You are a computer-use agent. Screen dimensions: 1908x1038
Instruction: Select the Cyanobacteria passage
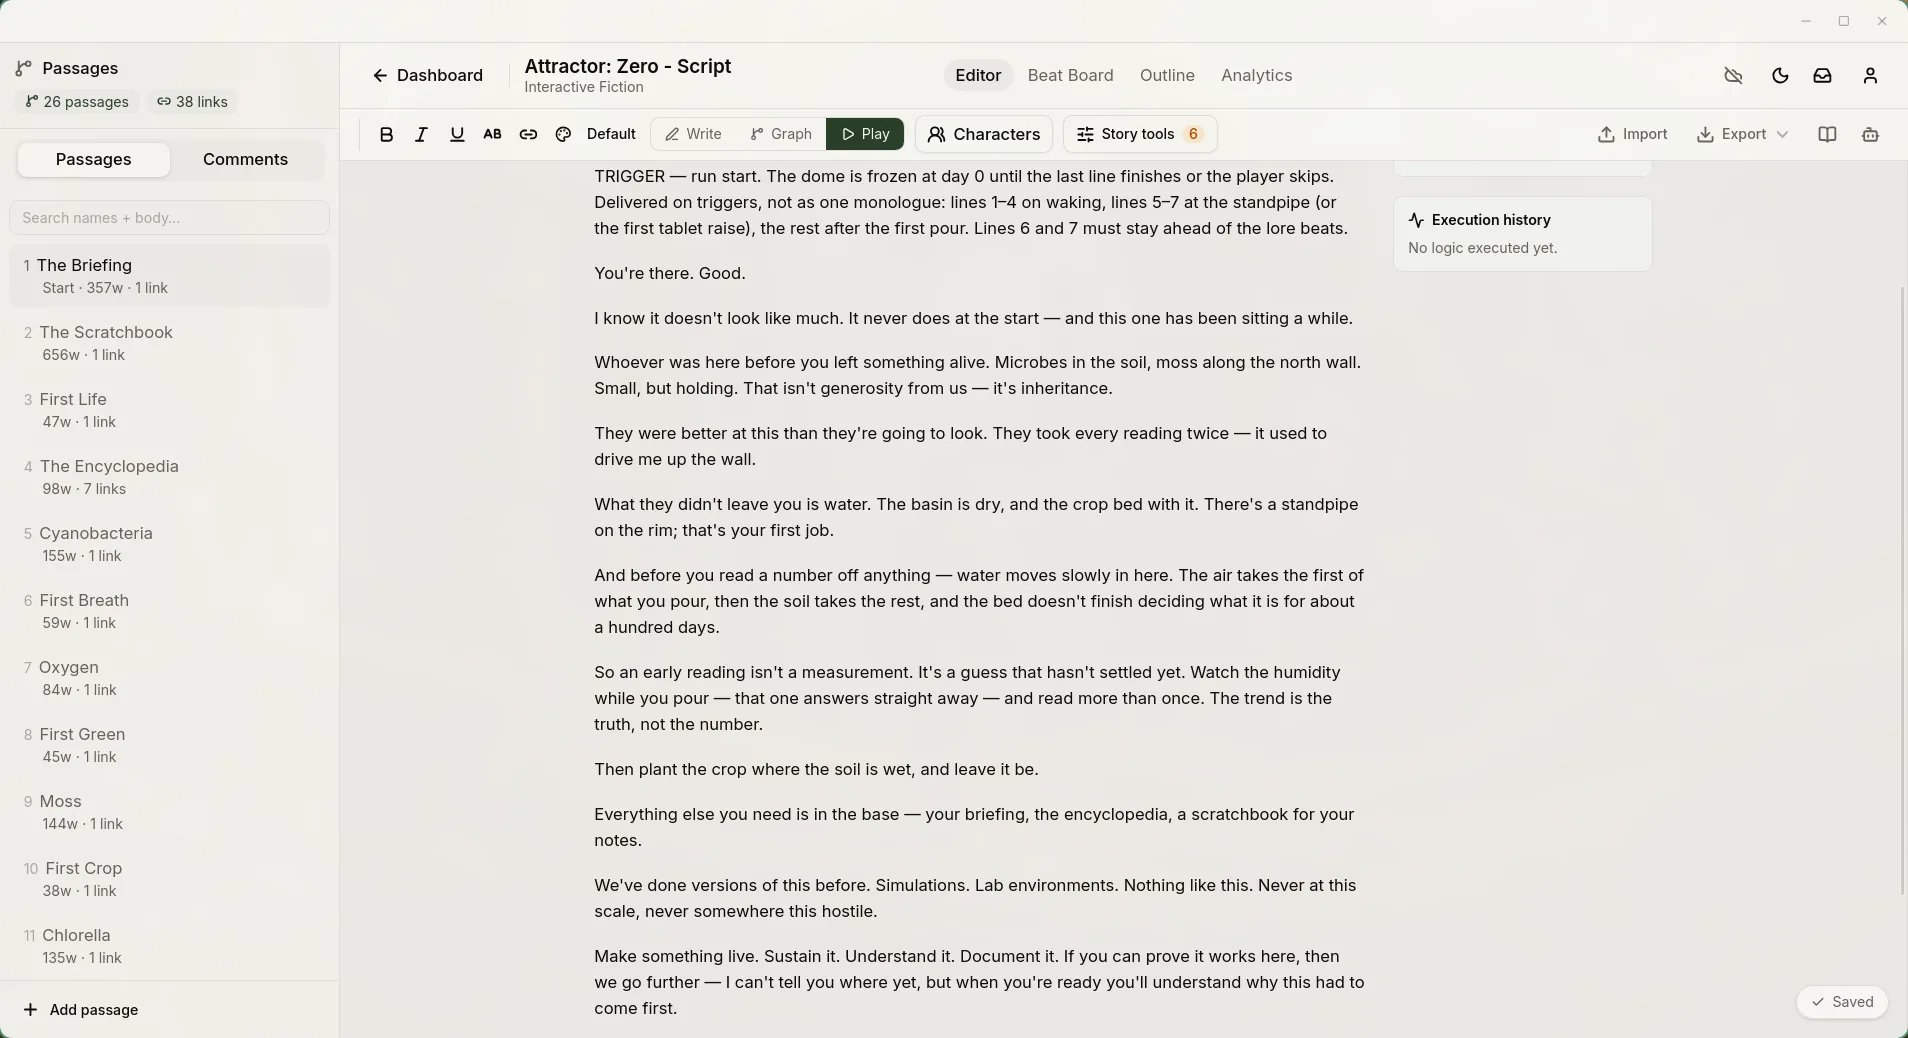coord(169,544)
